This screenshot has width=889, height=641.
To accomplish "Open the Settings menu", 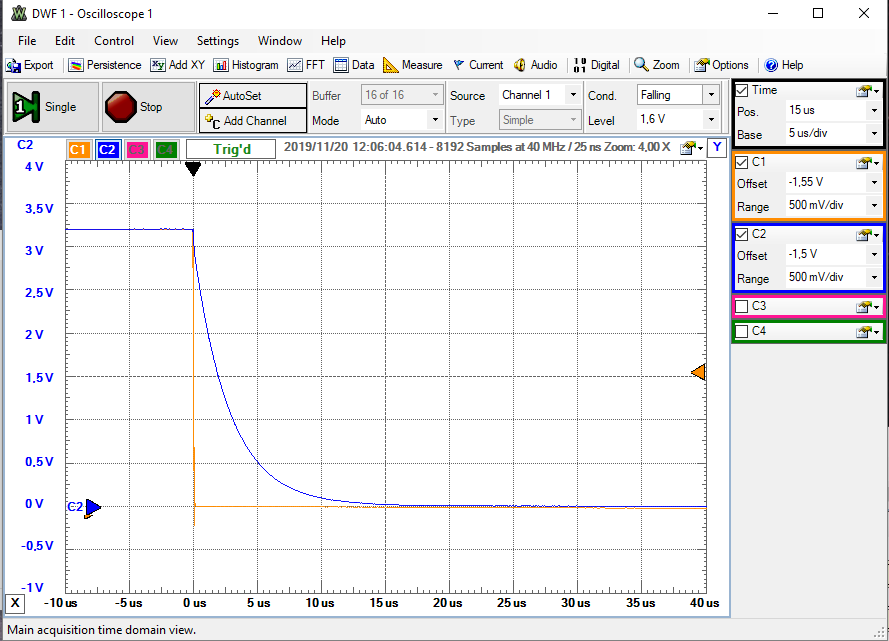I will (x=217, y=41).
